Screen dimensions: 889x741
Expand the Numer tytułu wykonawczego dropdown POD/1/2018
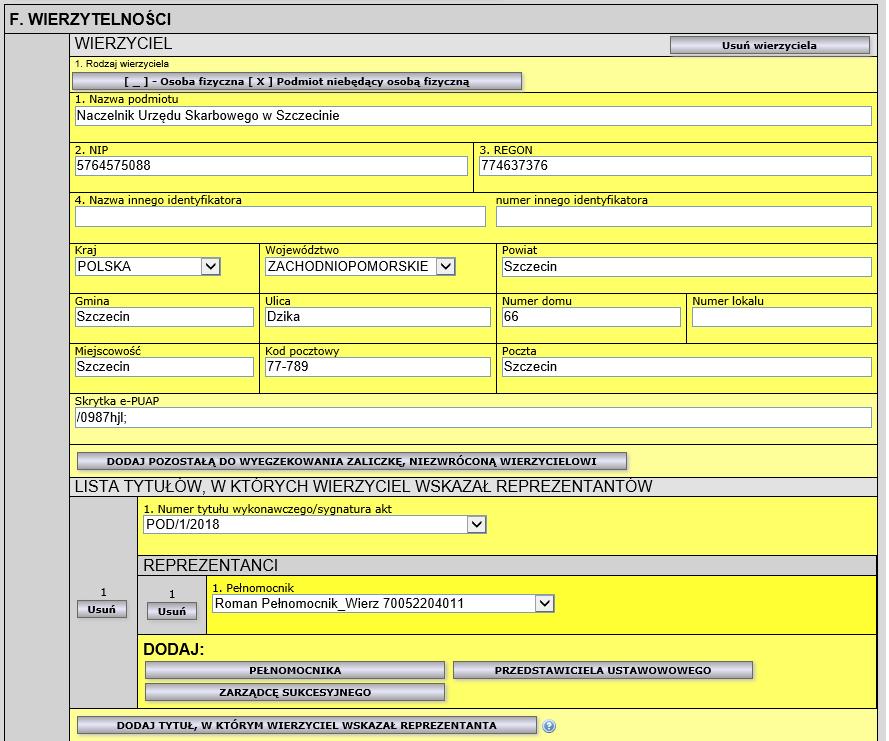(315, 524)
